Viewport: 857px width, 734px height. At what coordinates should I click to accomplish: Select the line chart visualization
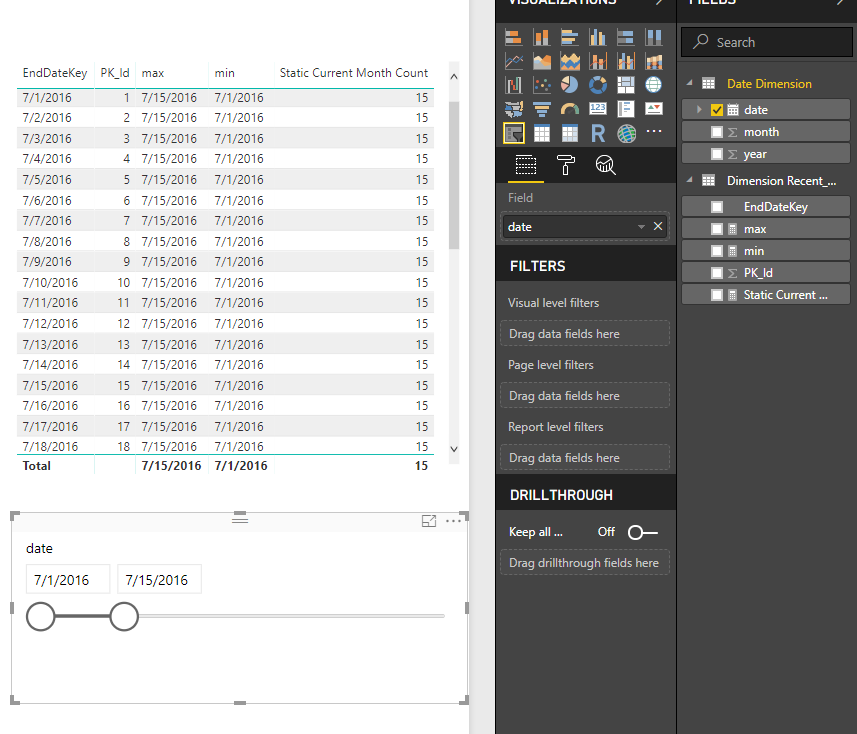[513, 61]
